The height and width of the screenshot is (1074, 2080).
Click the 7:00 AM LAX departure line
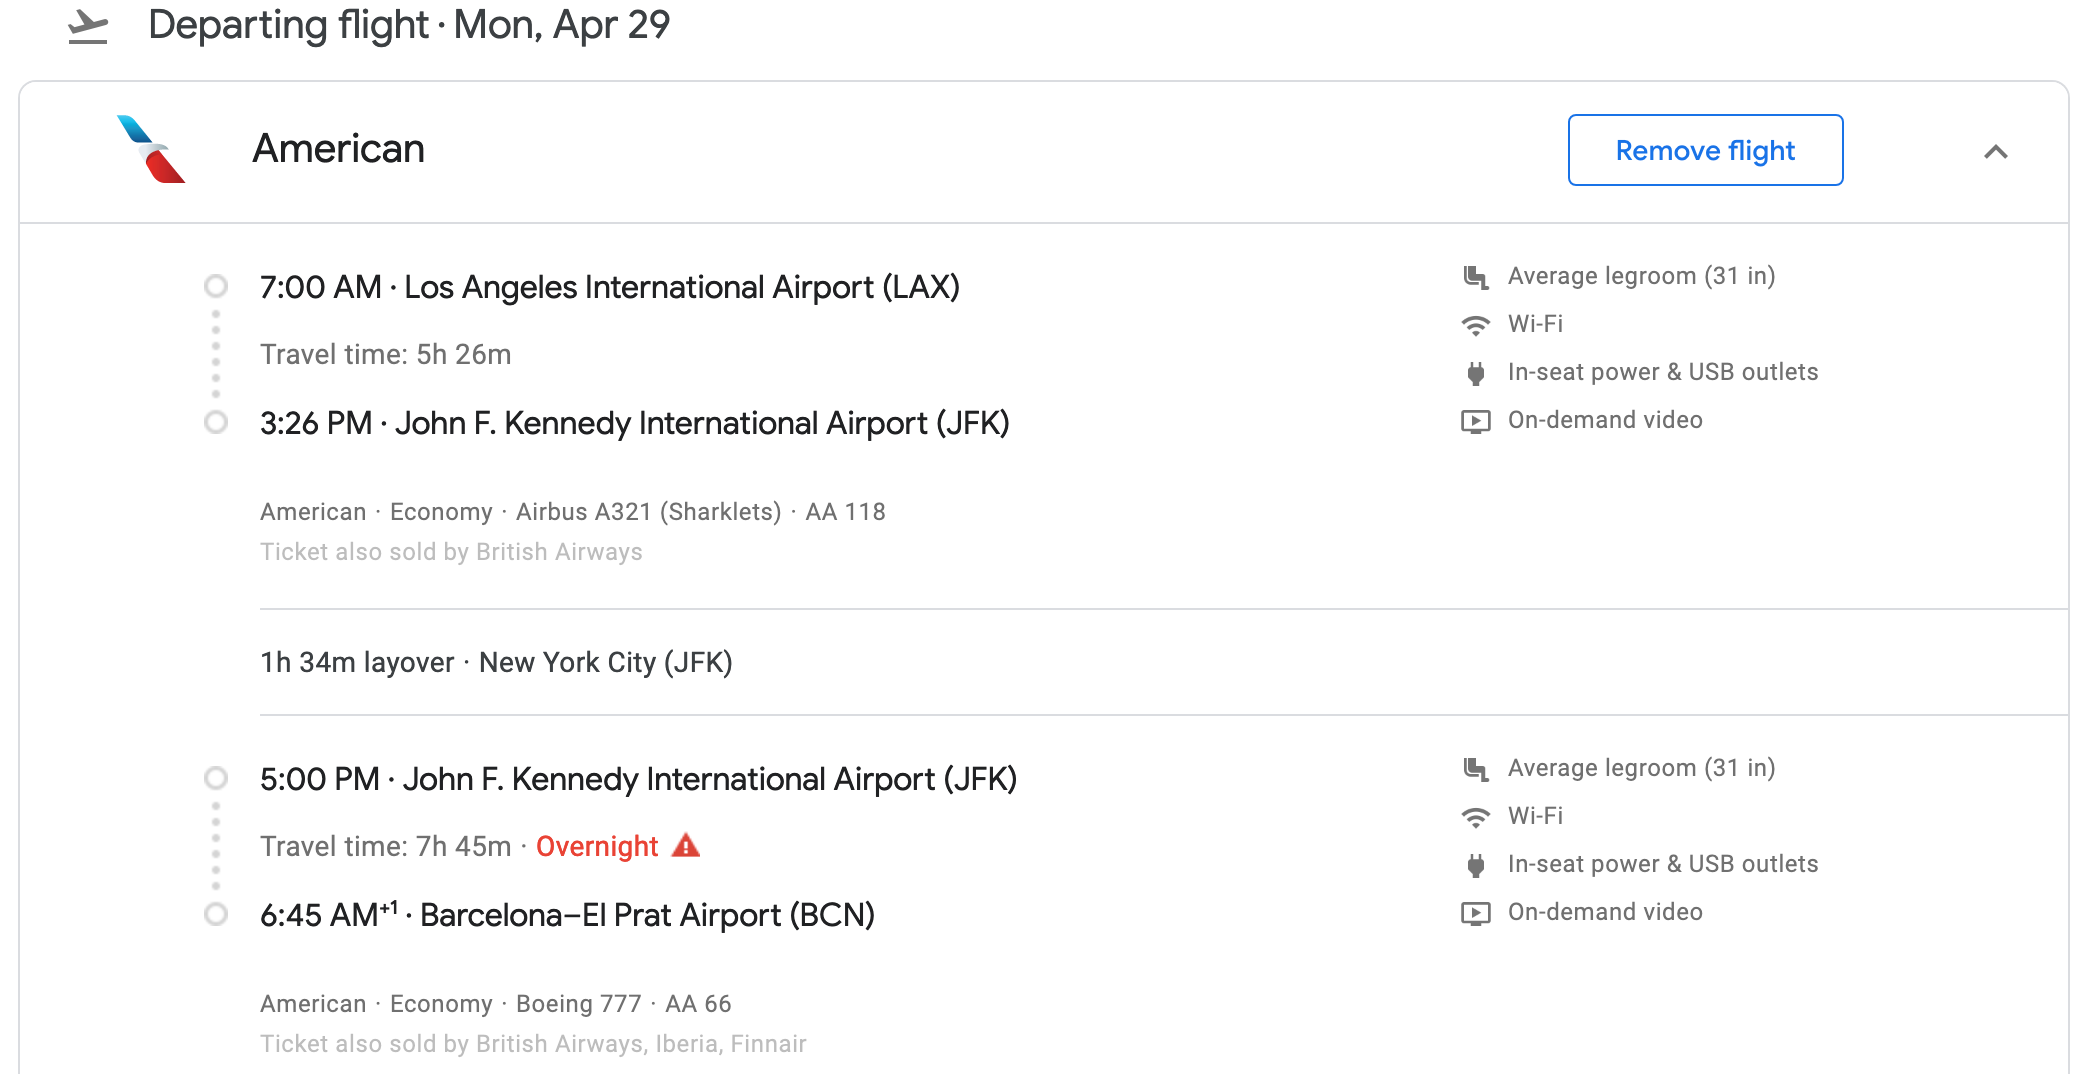pos(609,287)
